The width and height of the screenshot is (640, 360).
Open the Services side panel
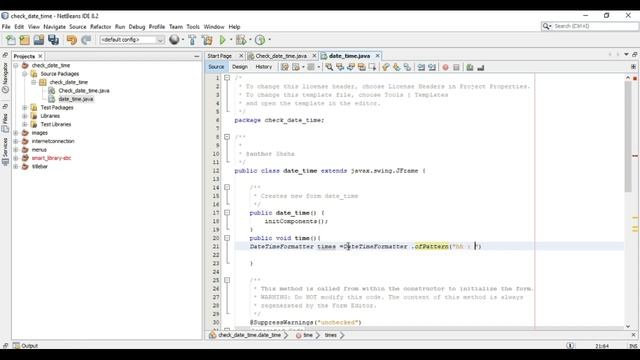pyautogui.click(x=5, y=151)
